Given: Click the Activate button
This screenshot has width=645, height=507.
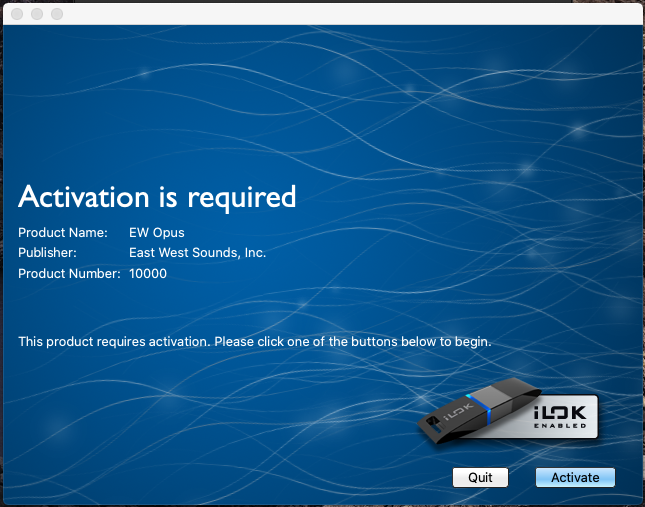Looking at the screenshot, I should [575, 477].
